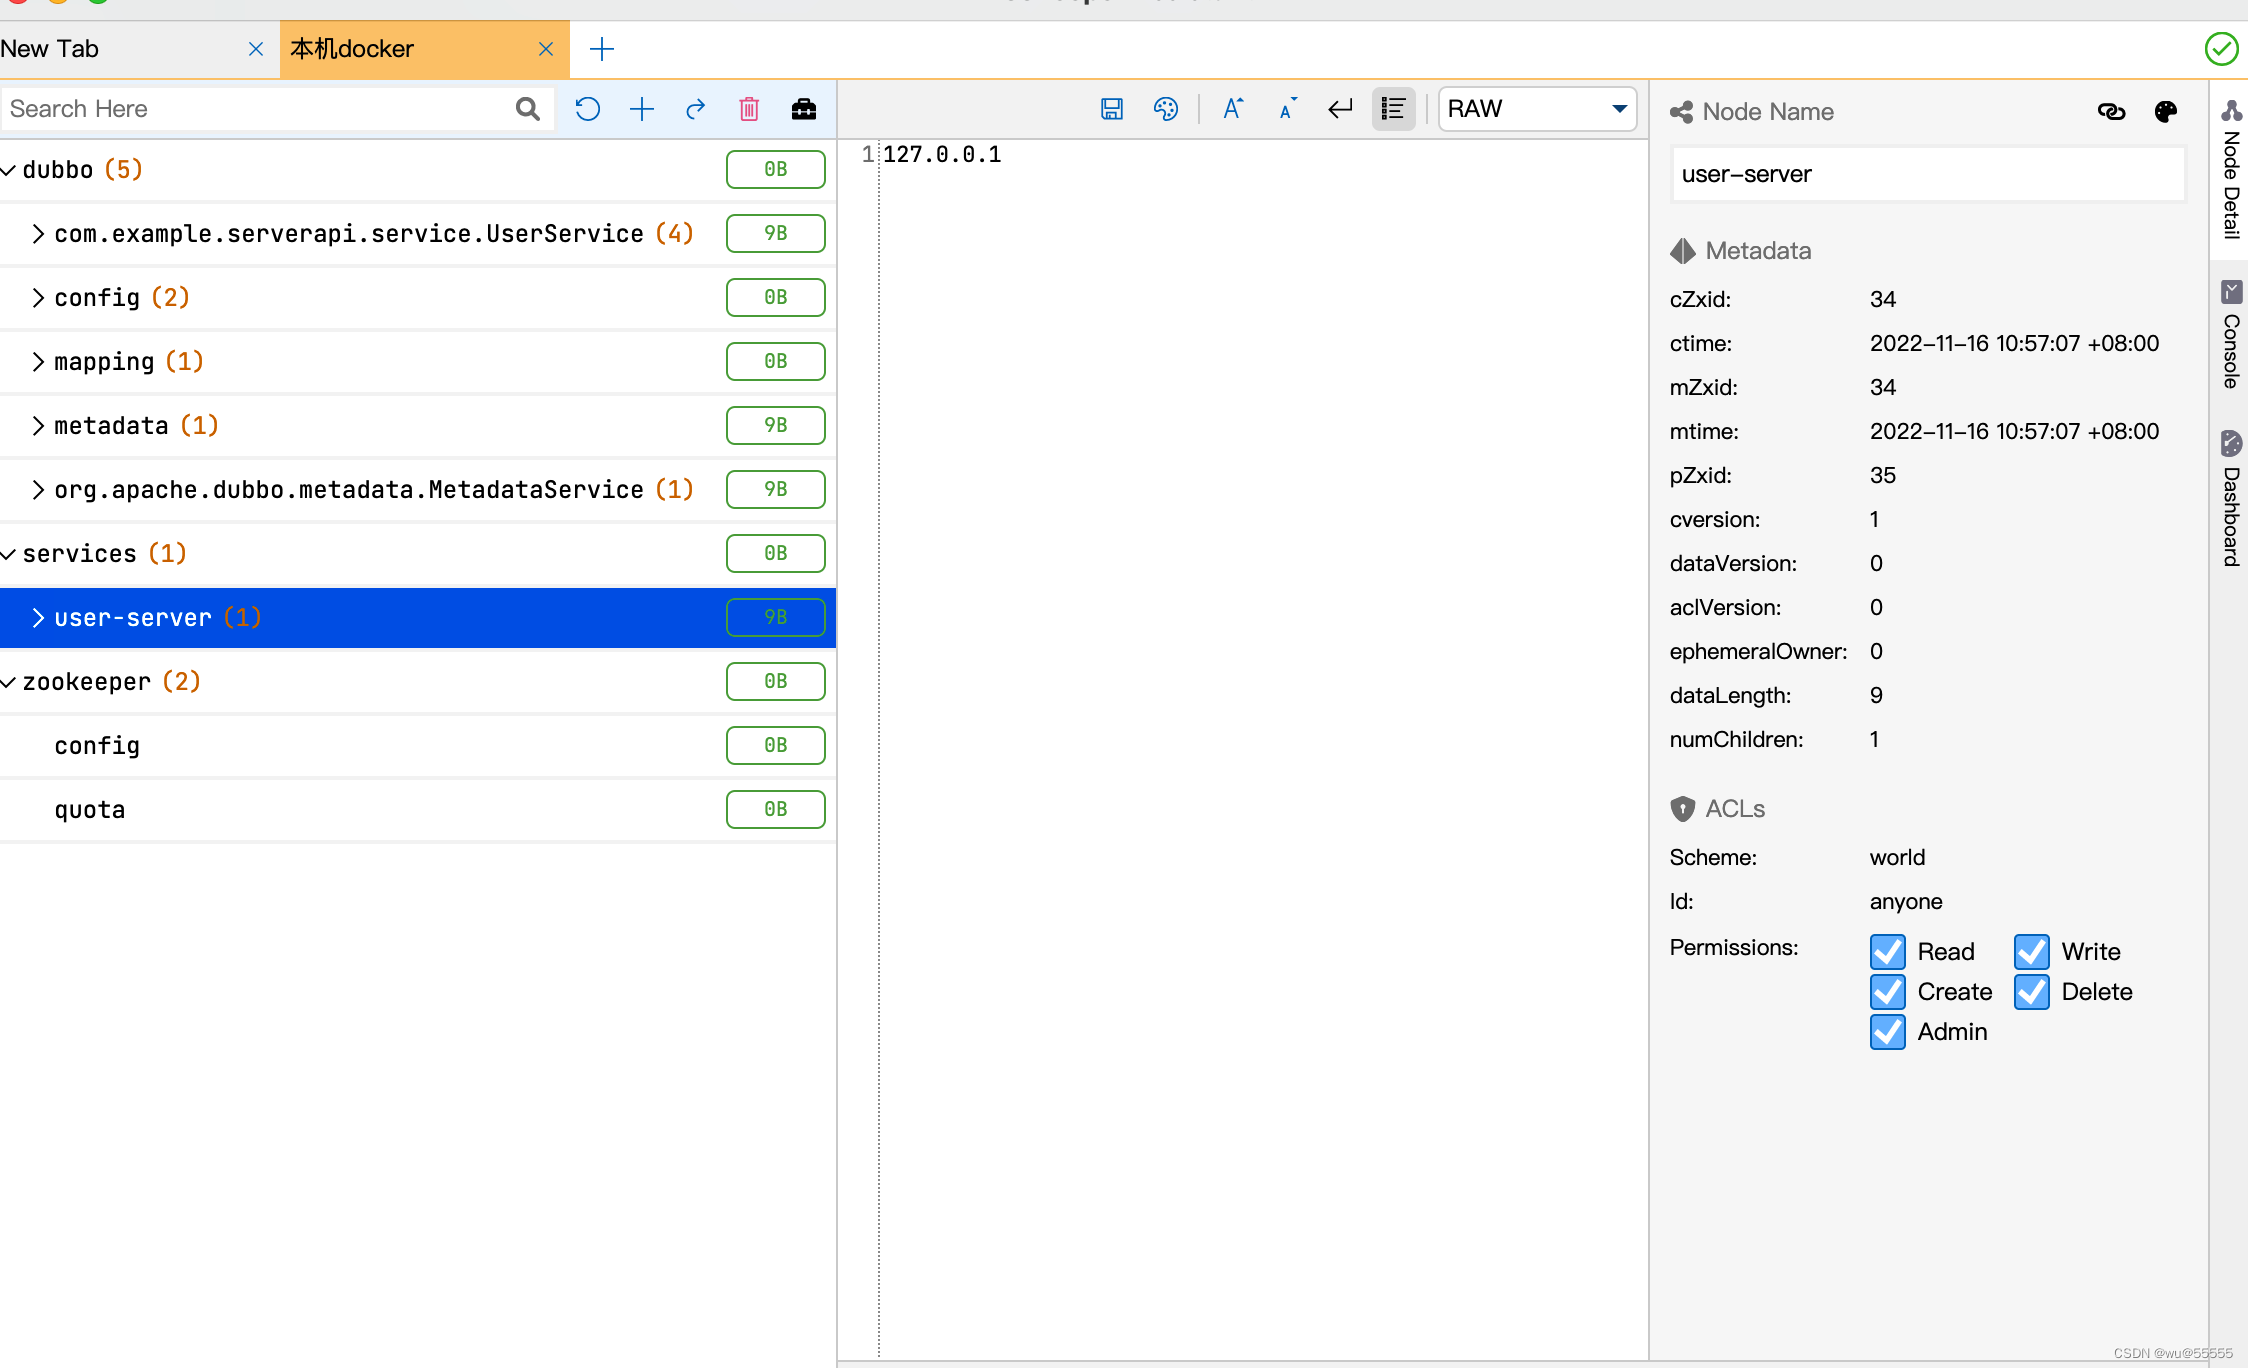
Task: Toggle word wrap return-arrow icon
Action: pos(1340,109)
